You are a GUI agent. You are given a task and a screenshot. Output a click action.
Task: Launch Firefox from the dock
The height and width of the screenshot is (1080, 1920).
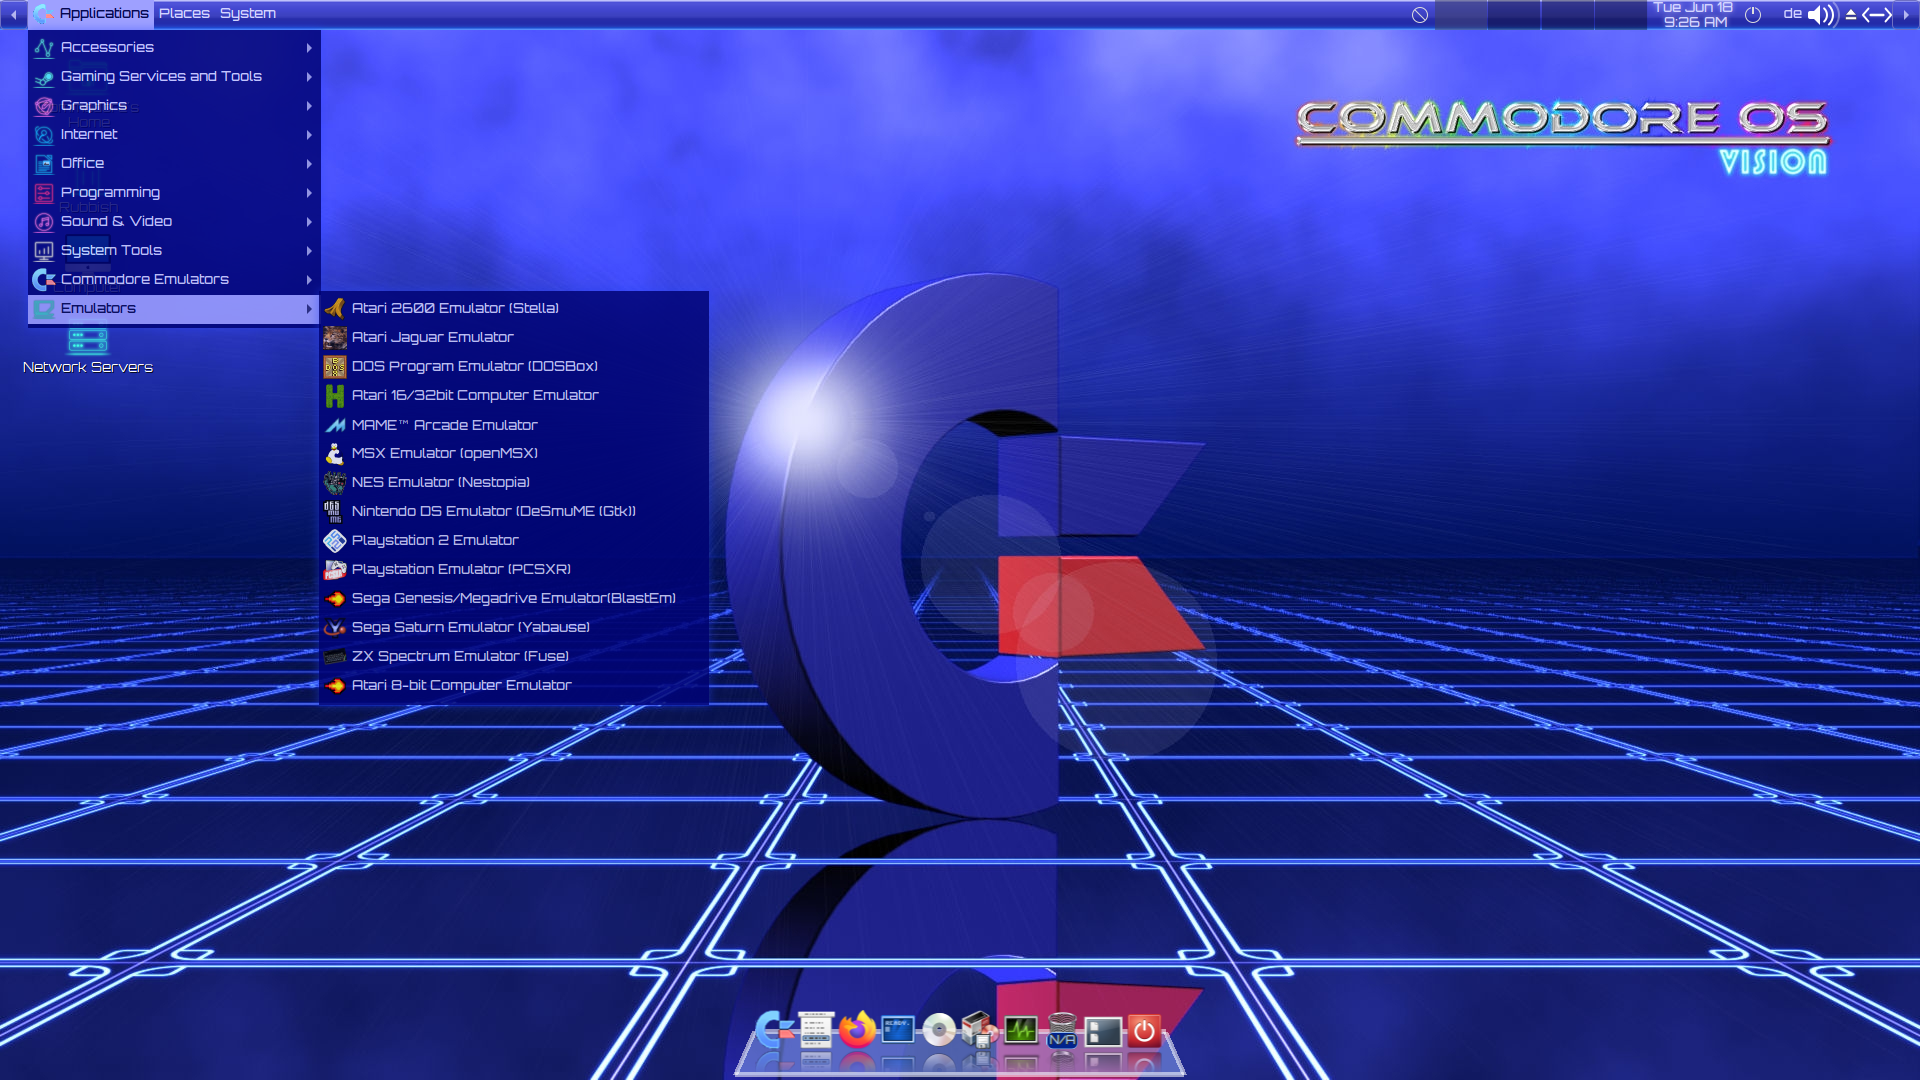tap(857, 1030)
